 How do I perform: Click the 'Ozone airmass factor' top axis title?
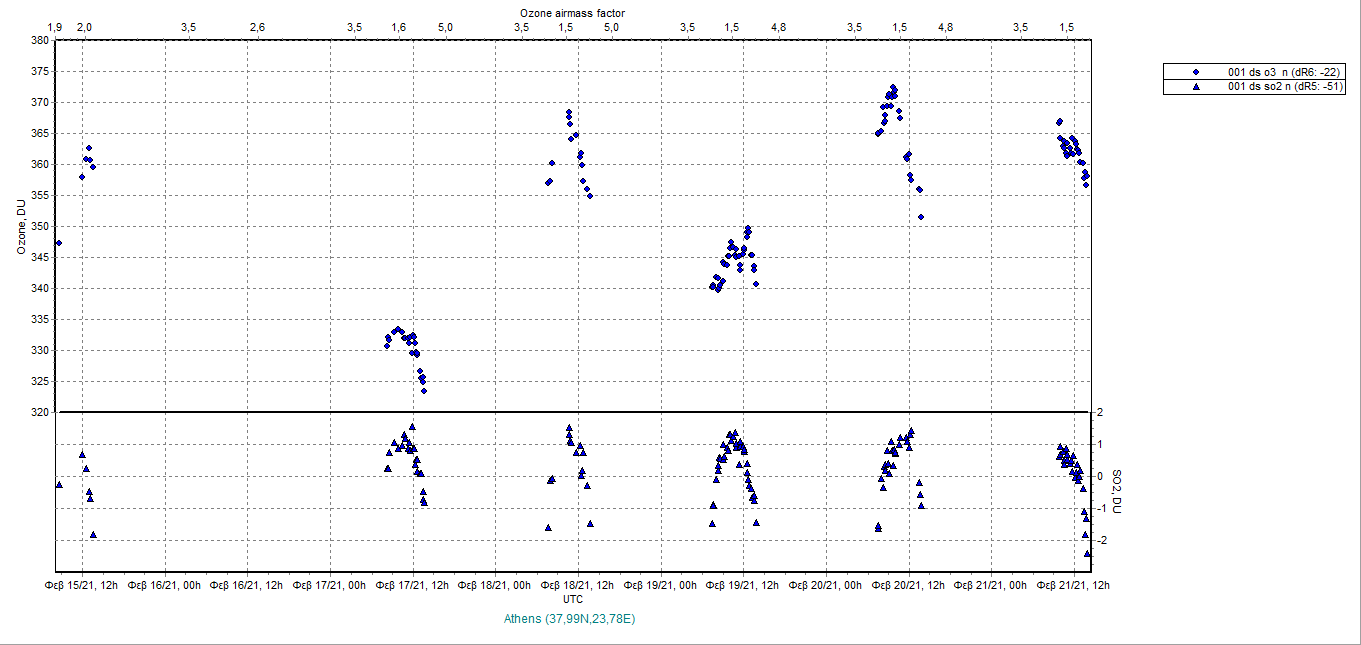click(573, 11)
